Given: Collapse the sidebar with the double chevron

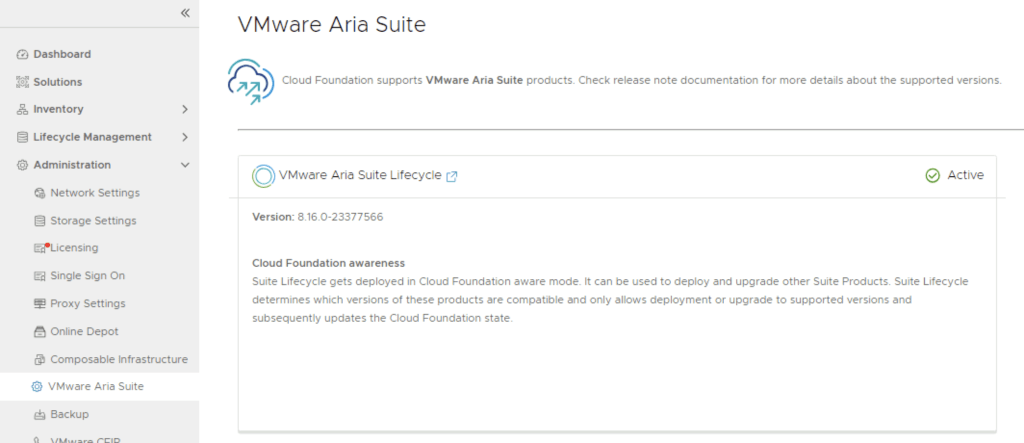Looking at the screenshot, I should pyautogui.click(x=185, y=12).
